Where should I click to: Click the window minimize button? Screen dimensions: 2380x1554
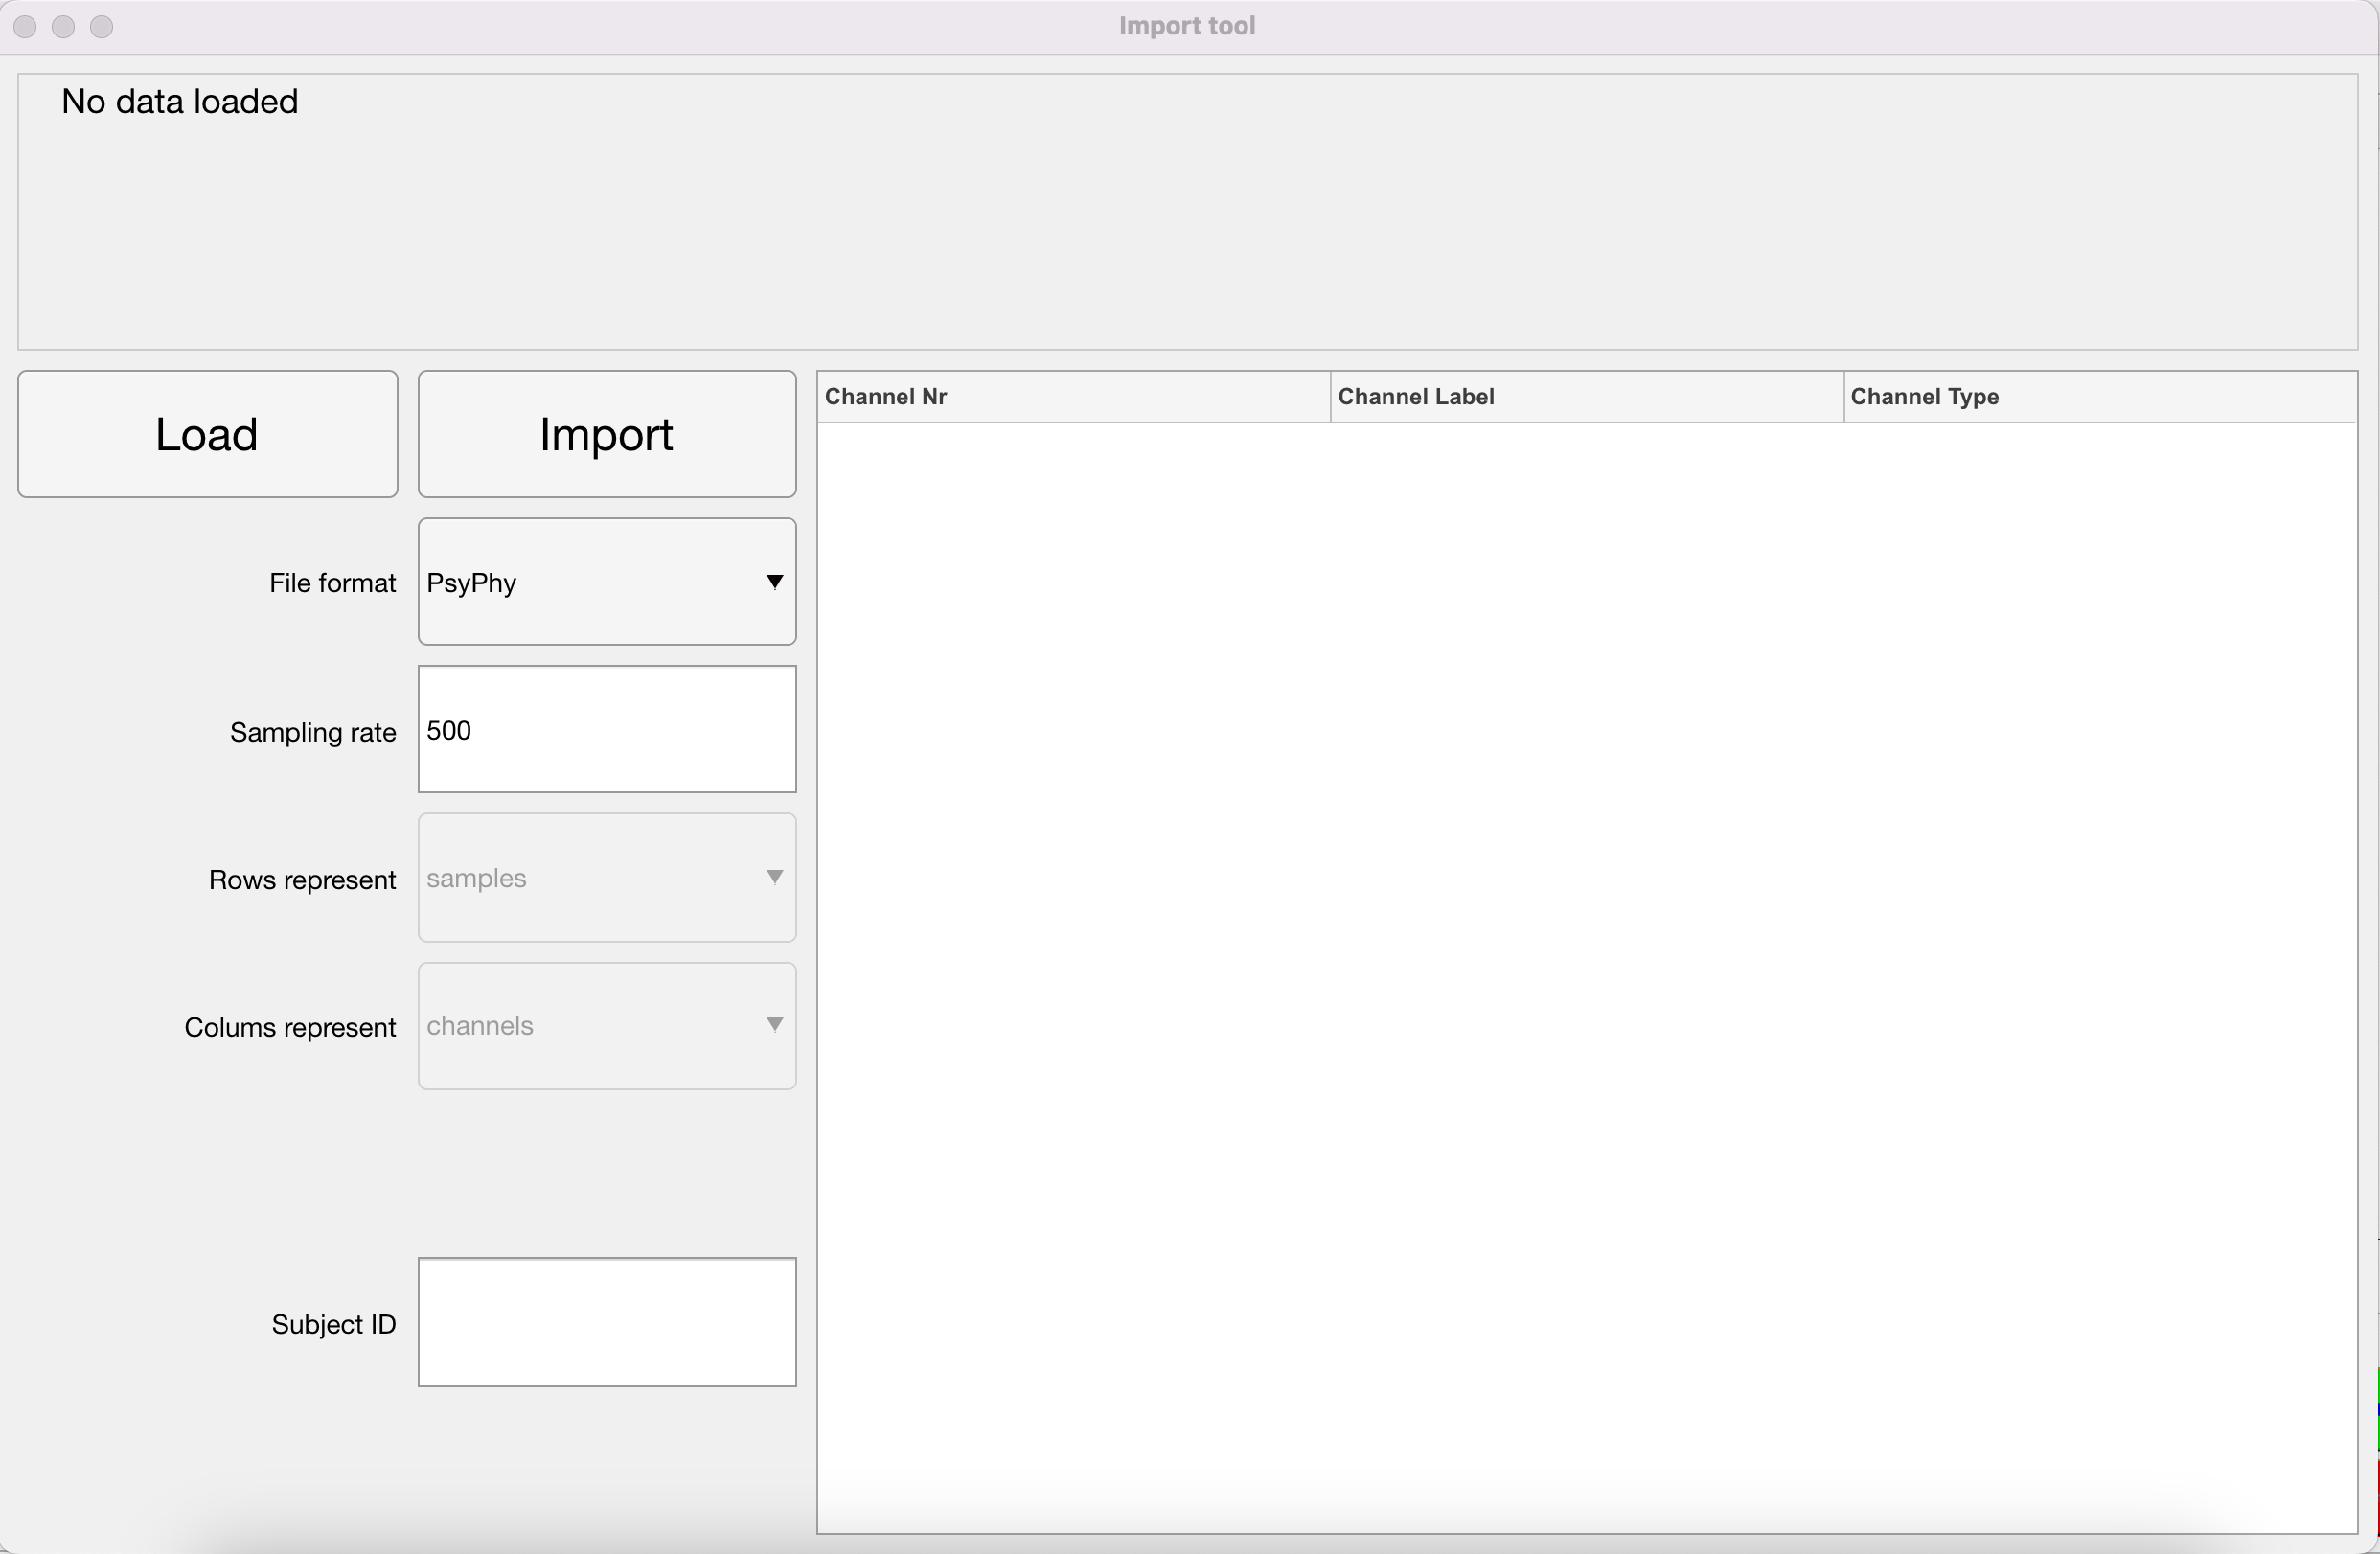[x=63, y=27]
